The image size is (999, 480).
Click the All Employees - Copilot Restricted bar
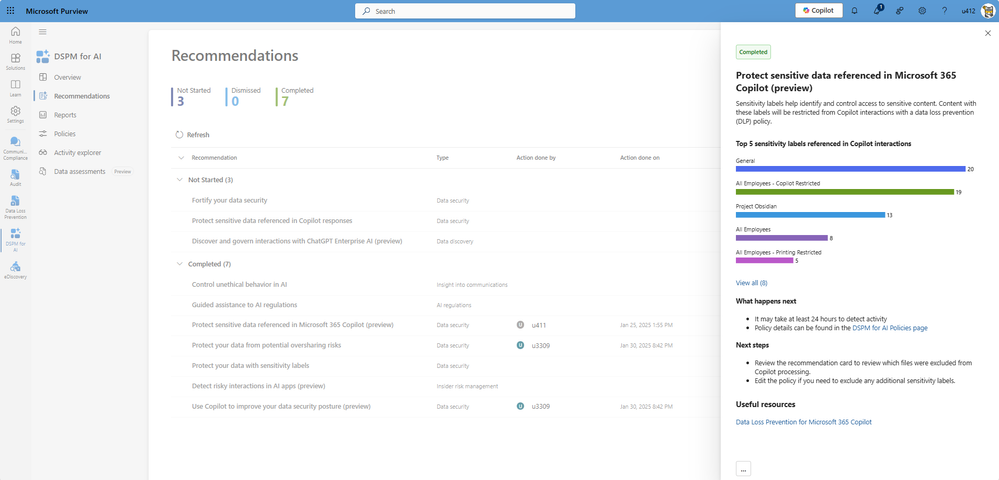tap(845, 192)
